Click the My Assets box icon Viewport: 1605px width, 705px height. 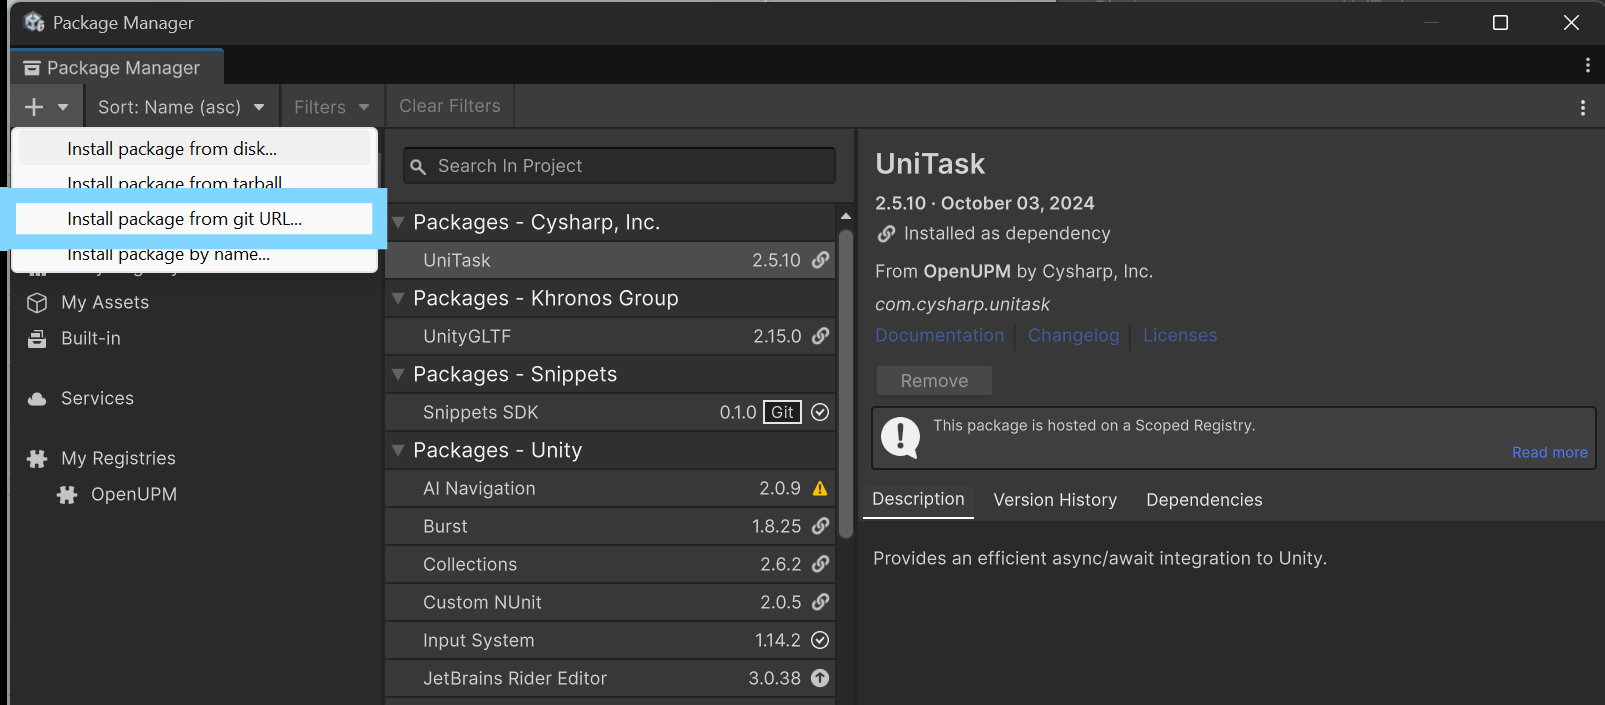click(x=37, y=303)
